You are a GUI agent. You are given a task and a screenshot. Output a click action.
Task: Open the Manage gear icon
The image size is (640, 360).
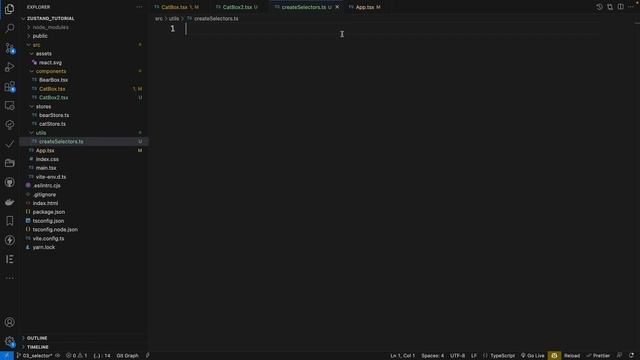click(9, 341)
